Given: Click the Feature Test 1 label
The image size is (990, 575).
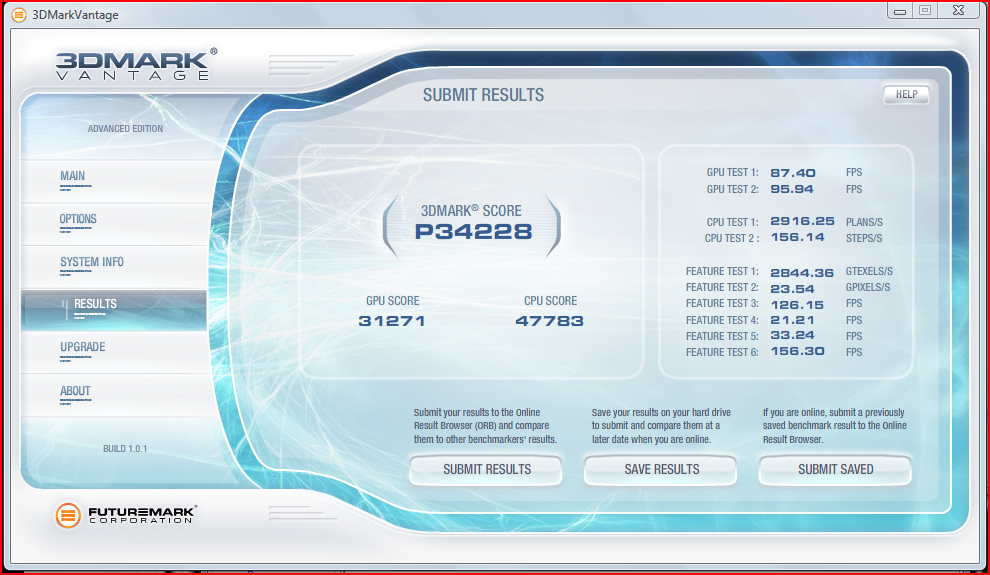Looking at the screenshot, I should [722, 271].
